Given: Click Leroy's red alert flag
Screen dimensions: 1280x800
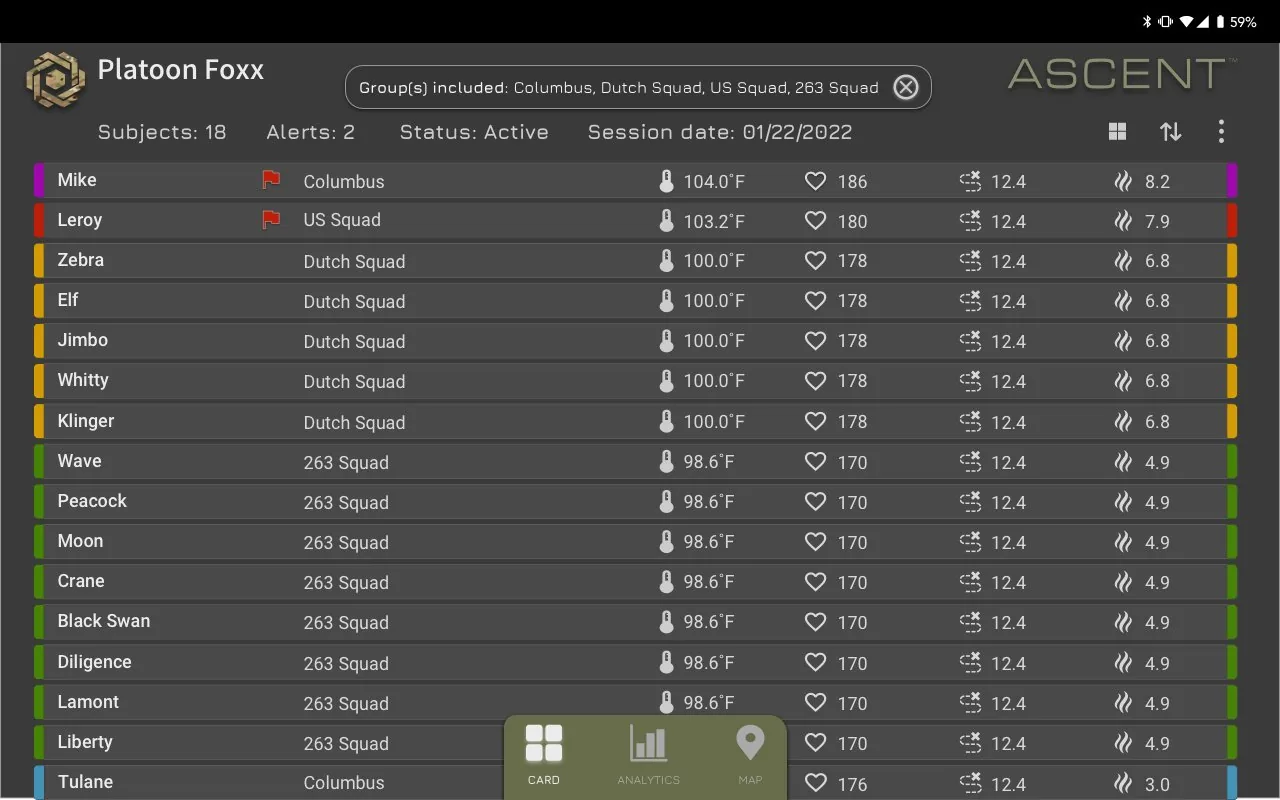Looking at the screenshot, I should click(x=271, y=220).
